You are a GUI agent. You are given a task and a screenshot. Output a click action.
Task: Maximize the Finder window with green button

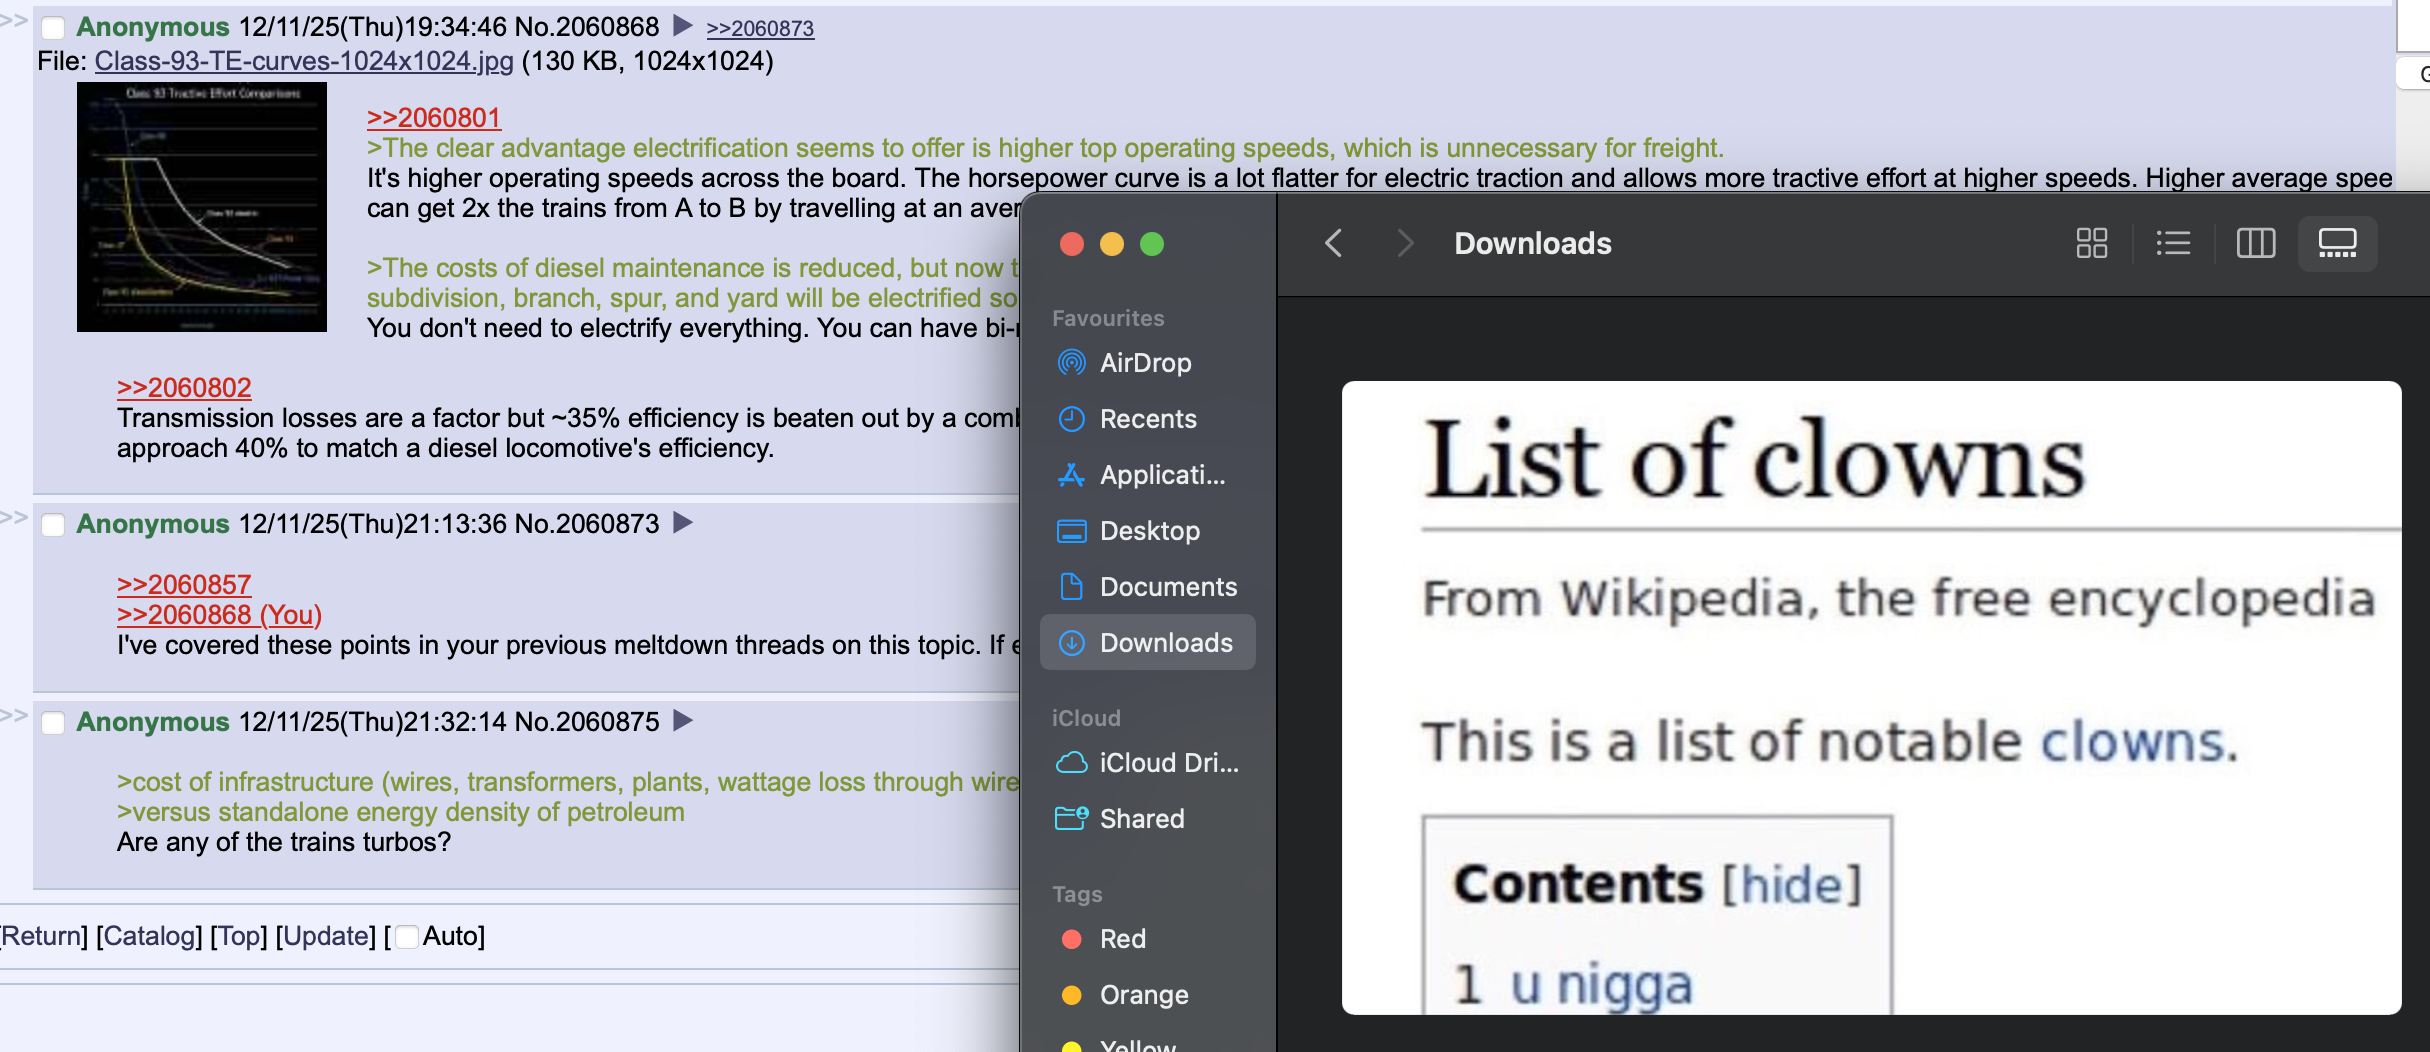click(1152, 244)
